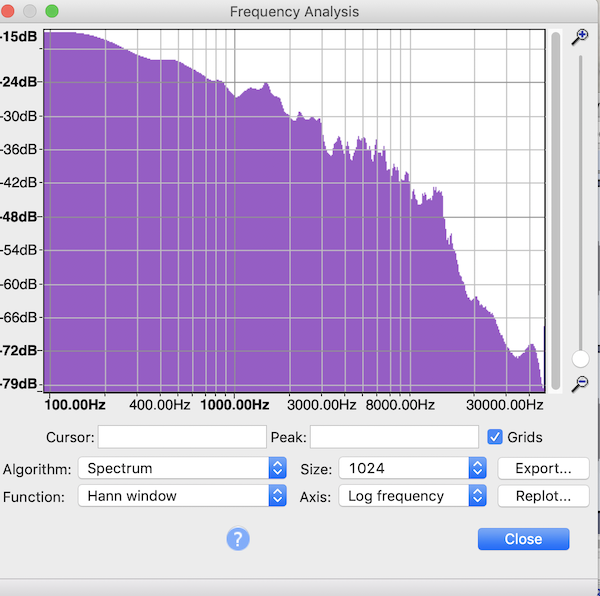This screenshot has height=596, width=600.
Task: Click the -60dB axis label
Action: point(19,284)
